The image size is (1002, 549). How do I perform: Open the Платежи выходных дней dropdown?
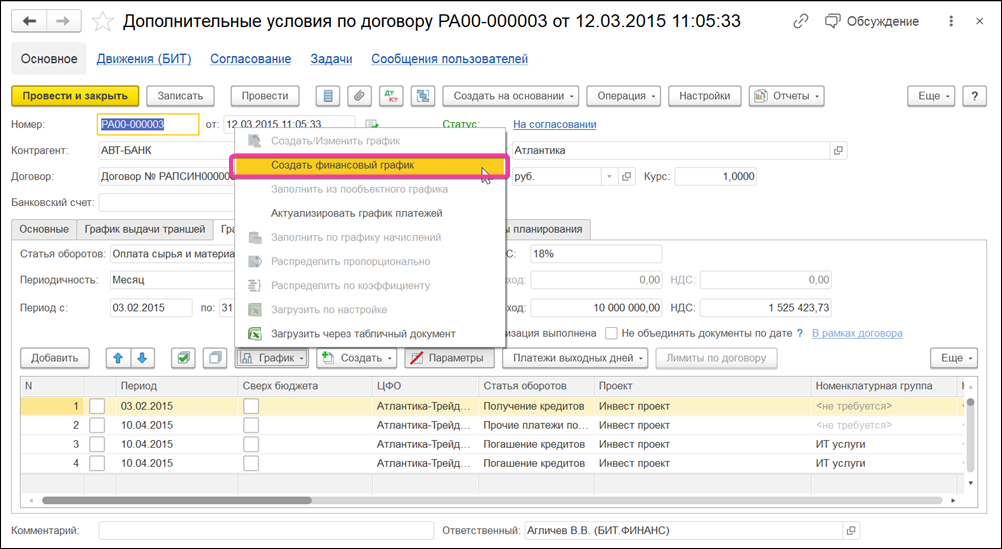pyautogui.click(x=575, y=358)
